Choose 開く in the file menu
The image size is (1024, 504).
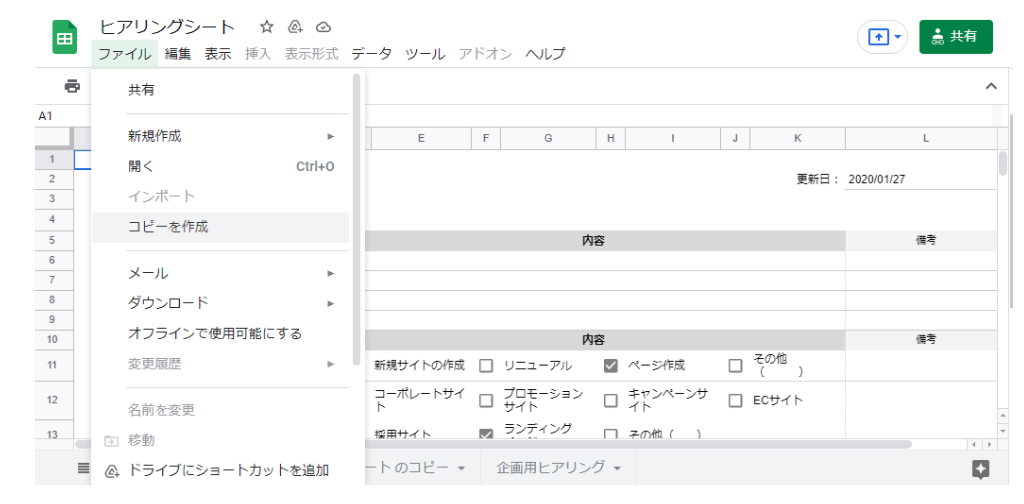[x=220, y=166]
